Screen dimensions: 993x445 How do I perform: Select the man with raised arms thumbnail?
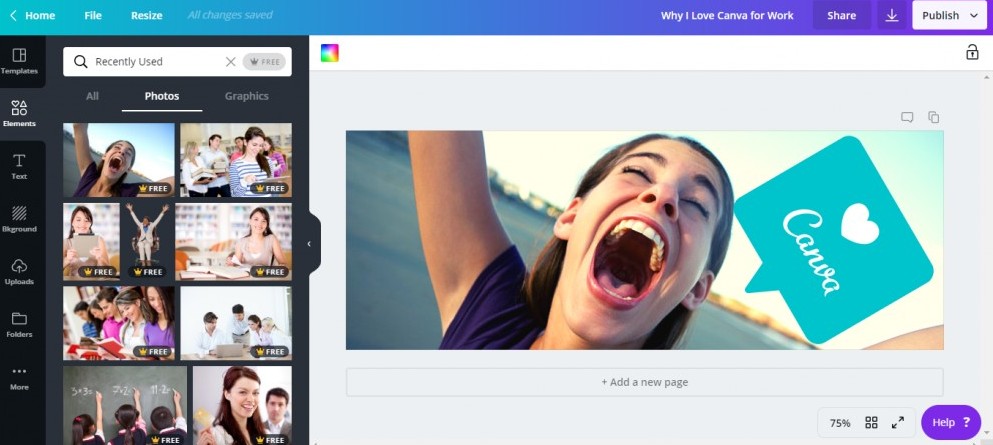(147, 242)
